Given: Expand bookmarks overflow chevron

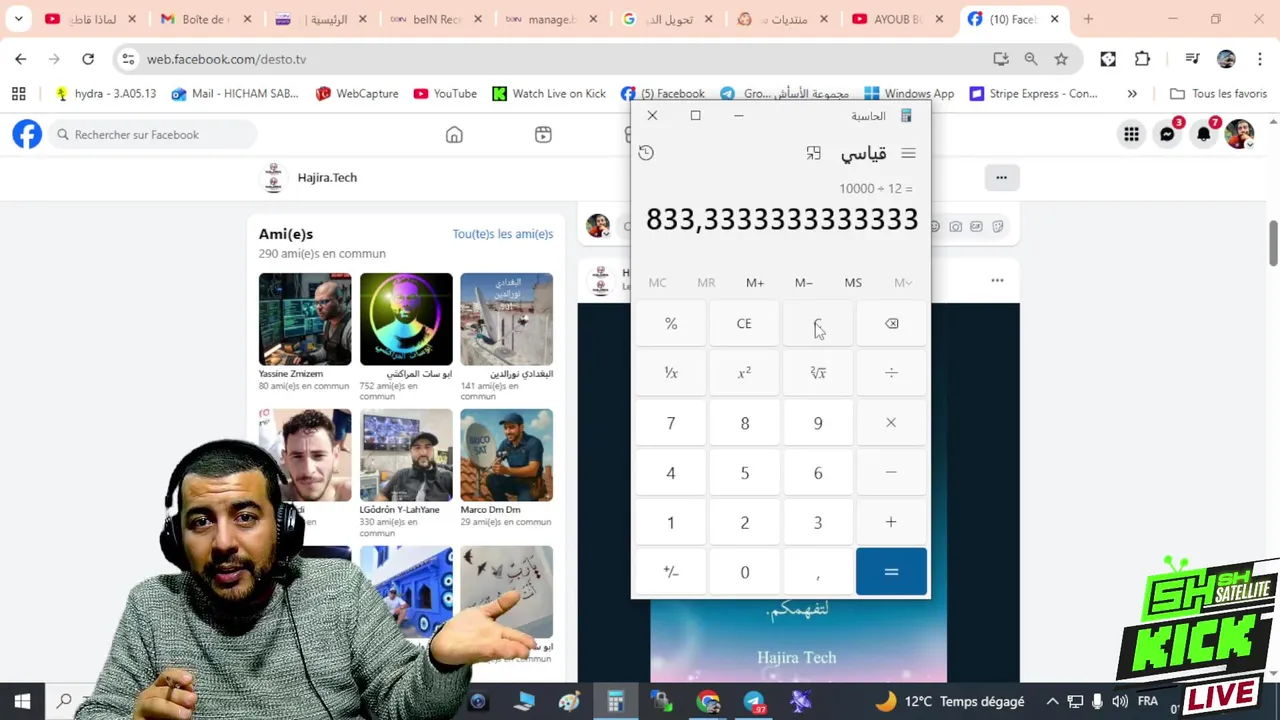Looking at the screenshot, I should (1132, 93).
